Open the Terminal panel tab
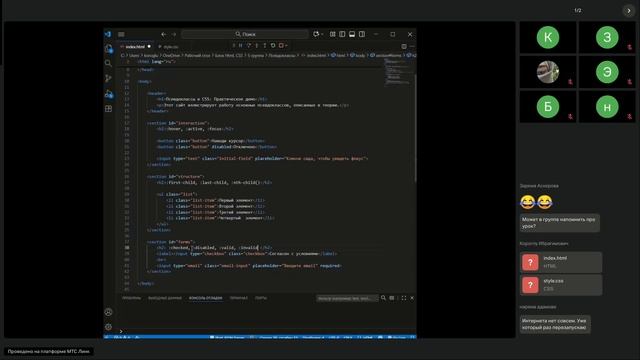Viewport: 640px width, 360px height. (238, 298)
